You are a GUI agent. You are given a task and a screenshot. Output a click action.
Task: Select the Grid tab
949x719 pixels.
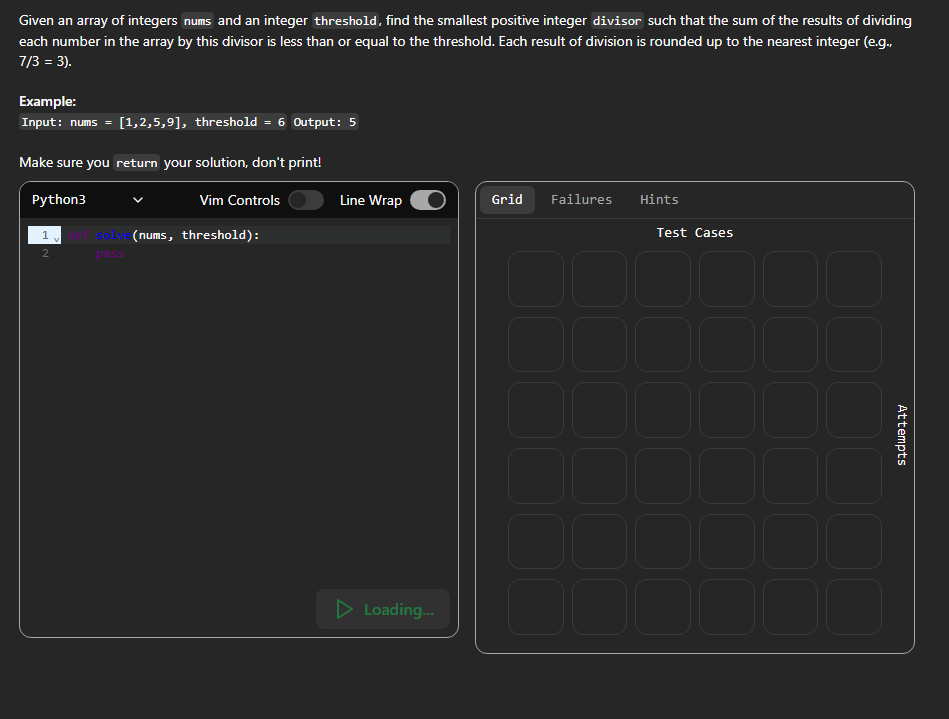pos(507,199)
